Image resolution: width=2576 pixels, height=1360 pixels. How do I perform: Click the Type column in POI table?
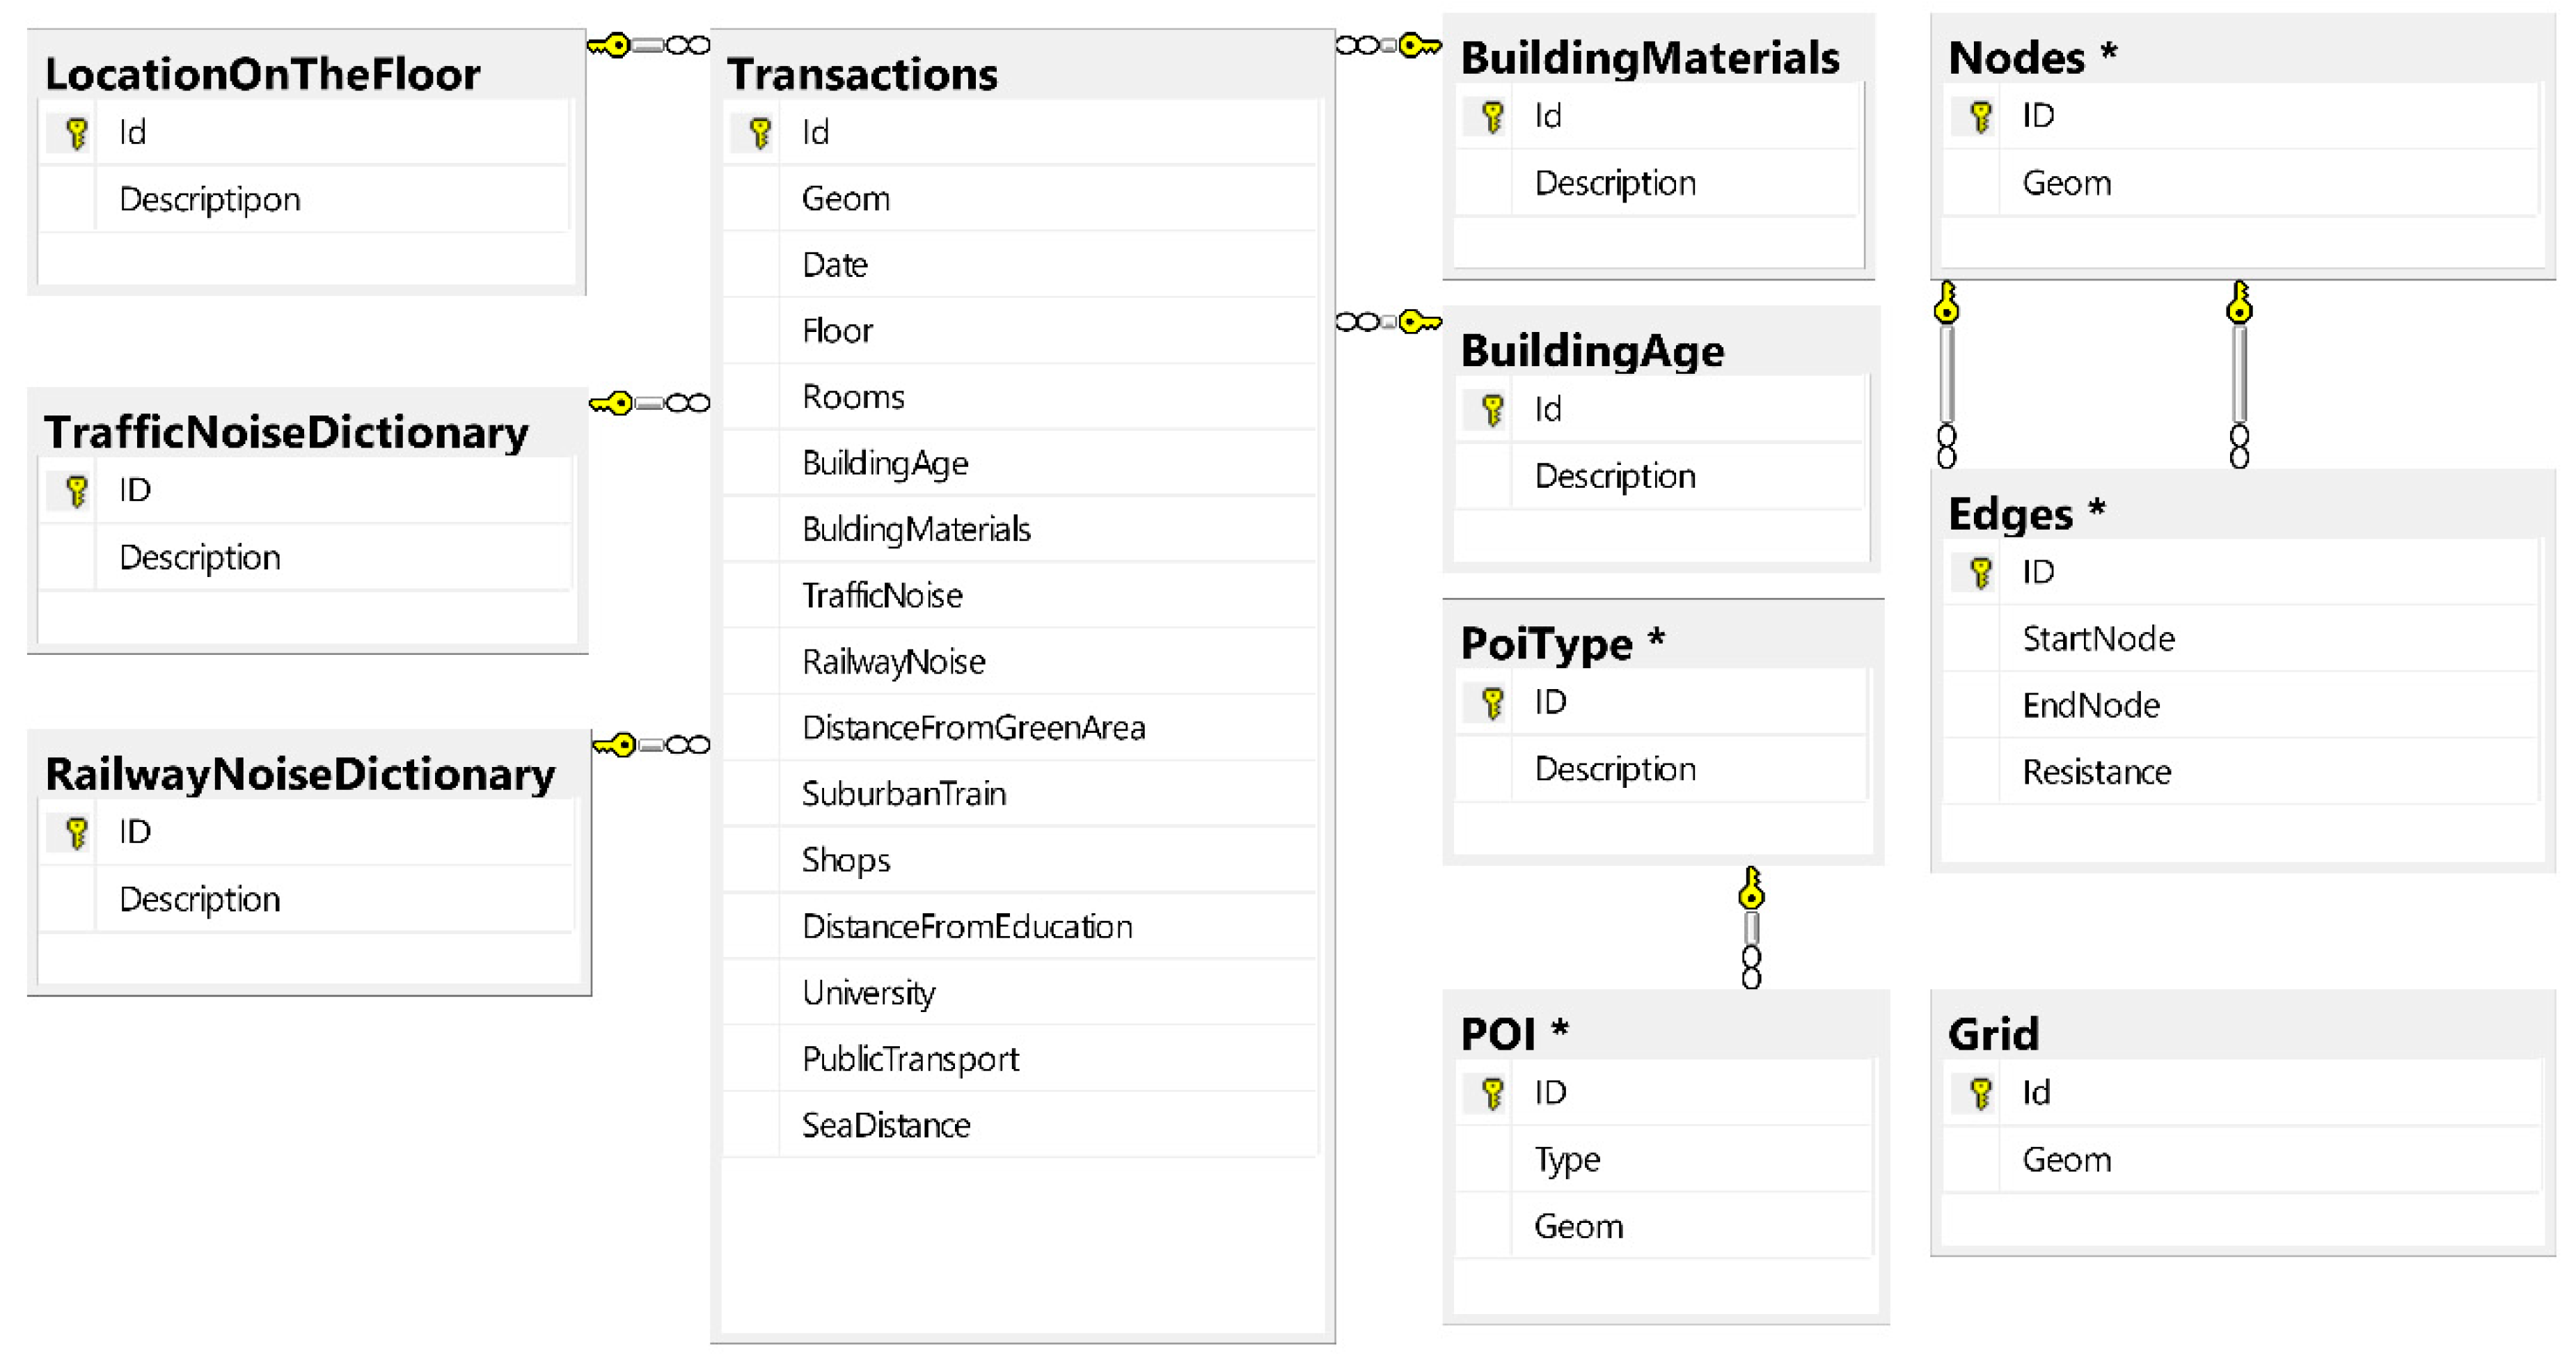point(1567,1160)
